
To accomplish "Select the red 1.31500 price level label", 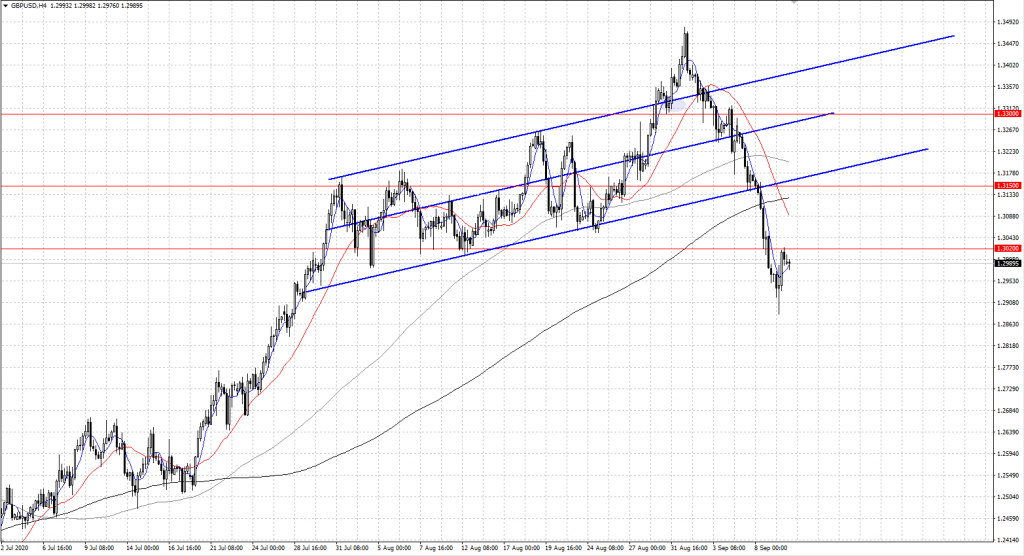I will point(1007,186).
